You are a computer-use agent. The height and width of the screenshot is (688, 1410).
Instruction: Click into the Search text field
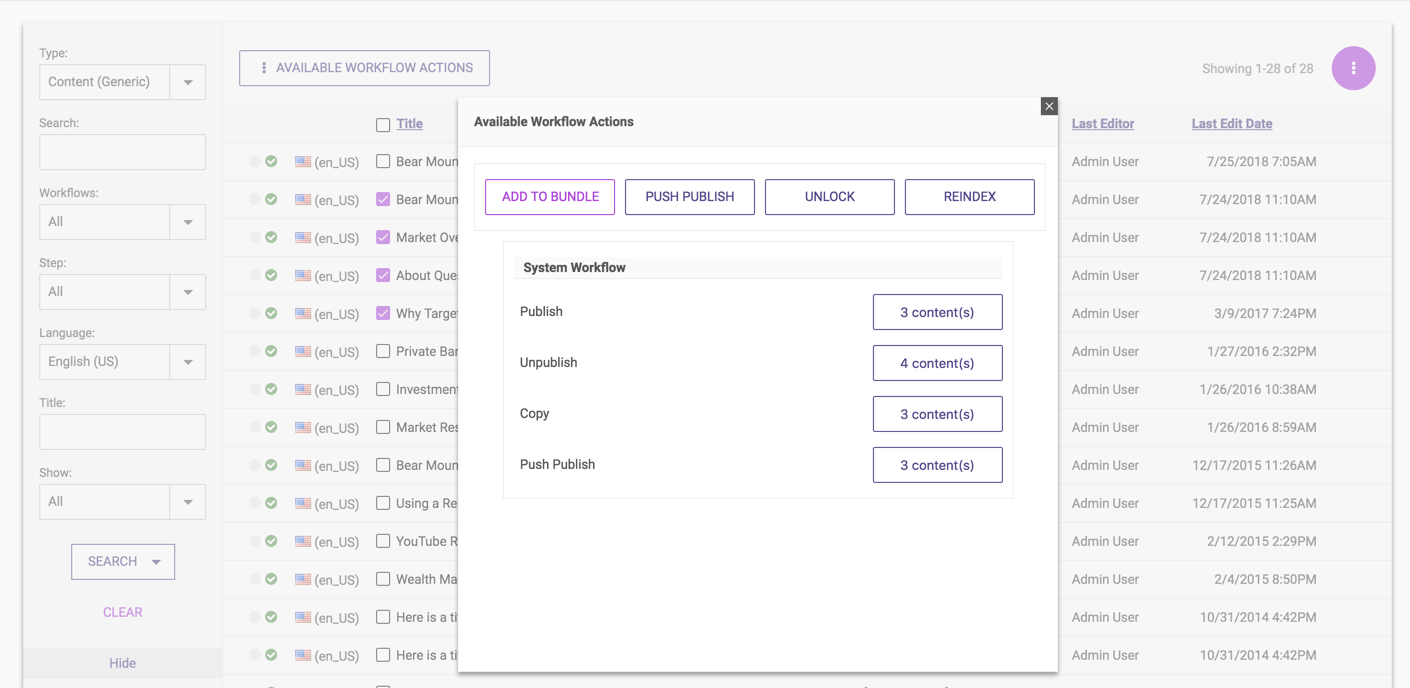pyautogui.click(x=122, y=152)
